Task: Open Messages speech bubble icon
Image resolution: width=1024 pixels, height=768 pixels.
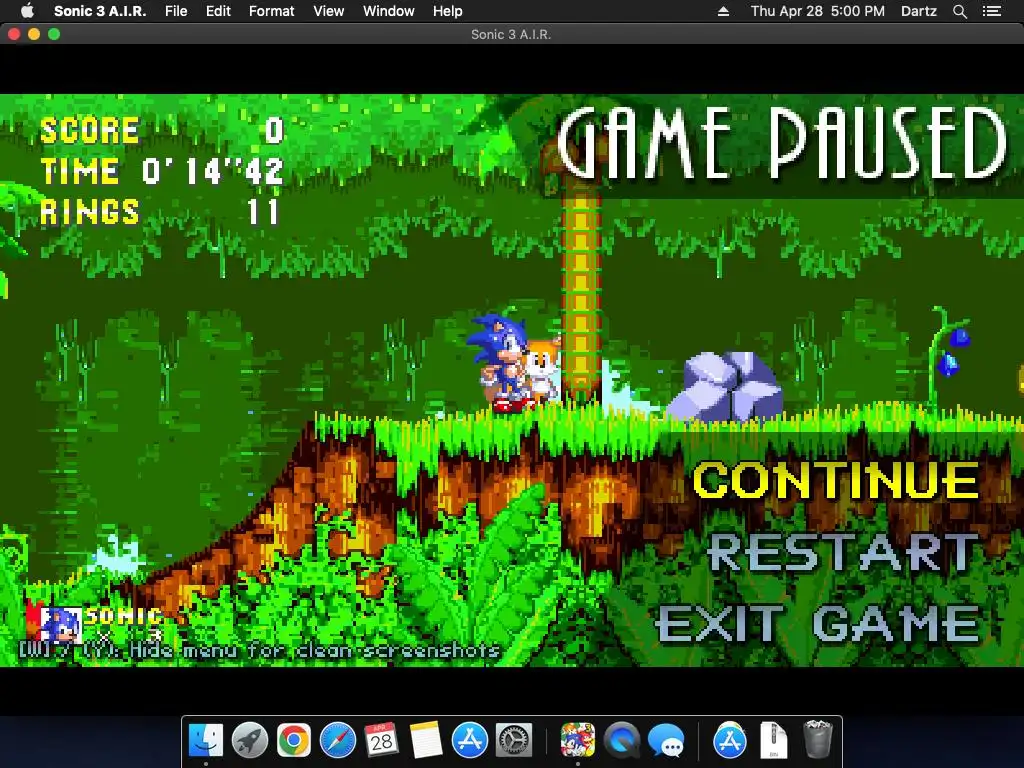Action: click(x=665, y=740)
